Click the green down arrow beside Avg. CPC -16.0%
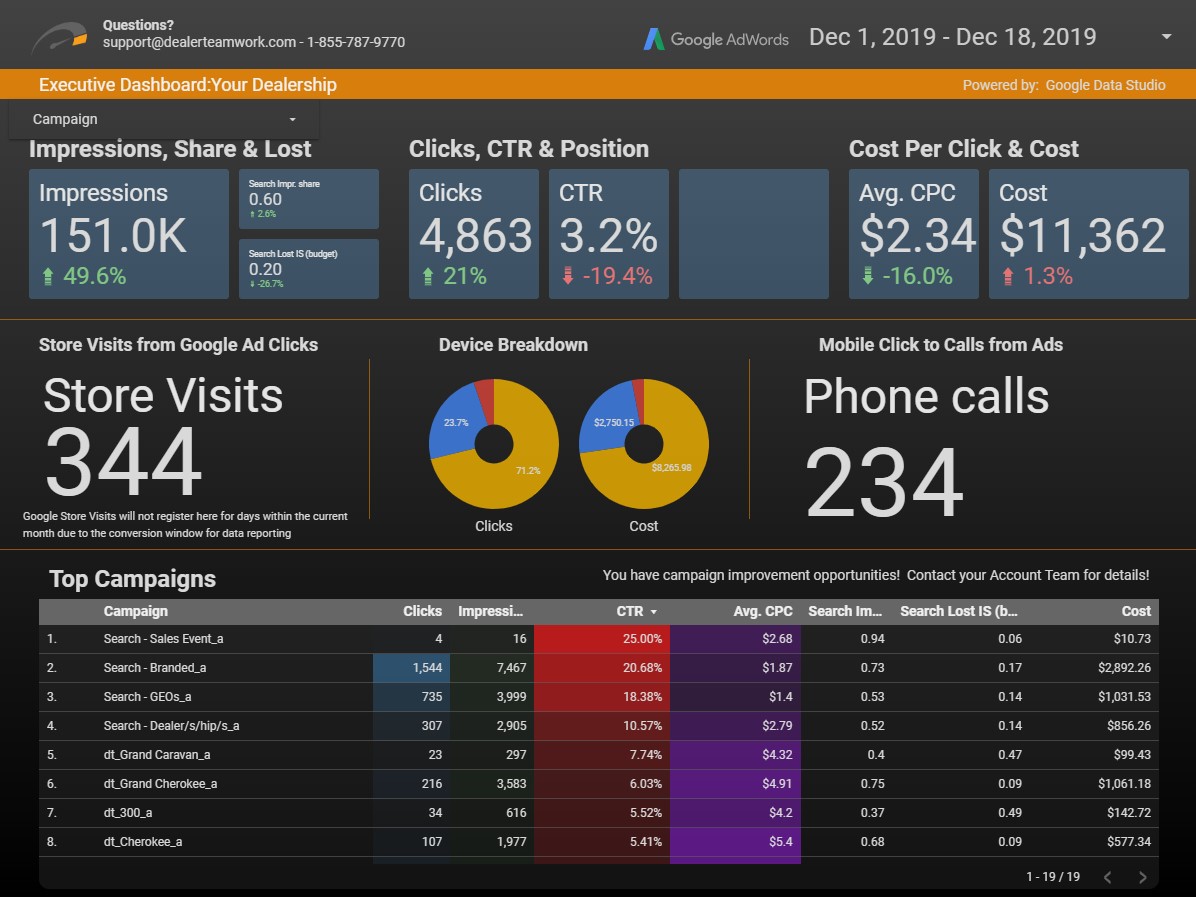This screenshot has height=897, width=1196. point(866,273)
